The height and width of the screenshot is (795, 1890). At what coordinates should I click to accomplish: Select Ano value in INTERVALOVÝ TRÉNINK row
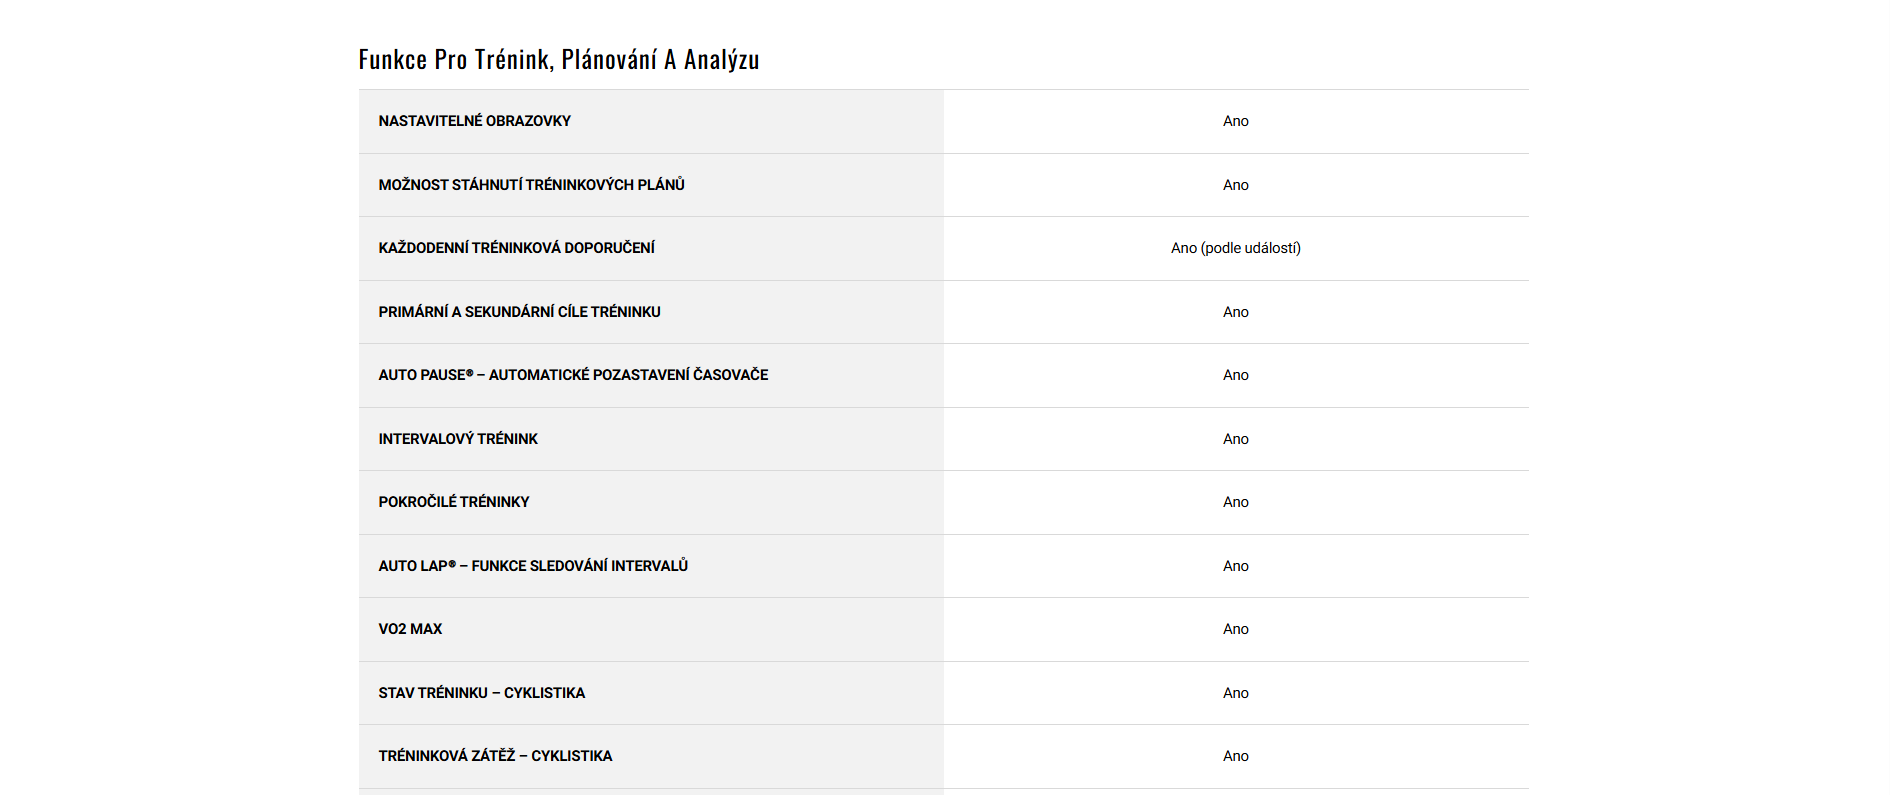coord(1235,439)
